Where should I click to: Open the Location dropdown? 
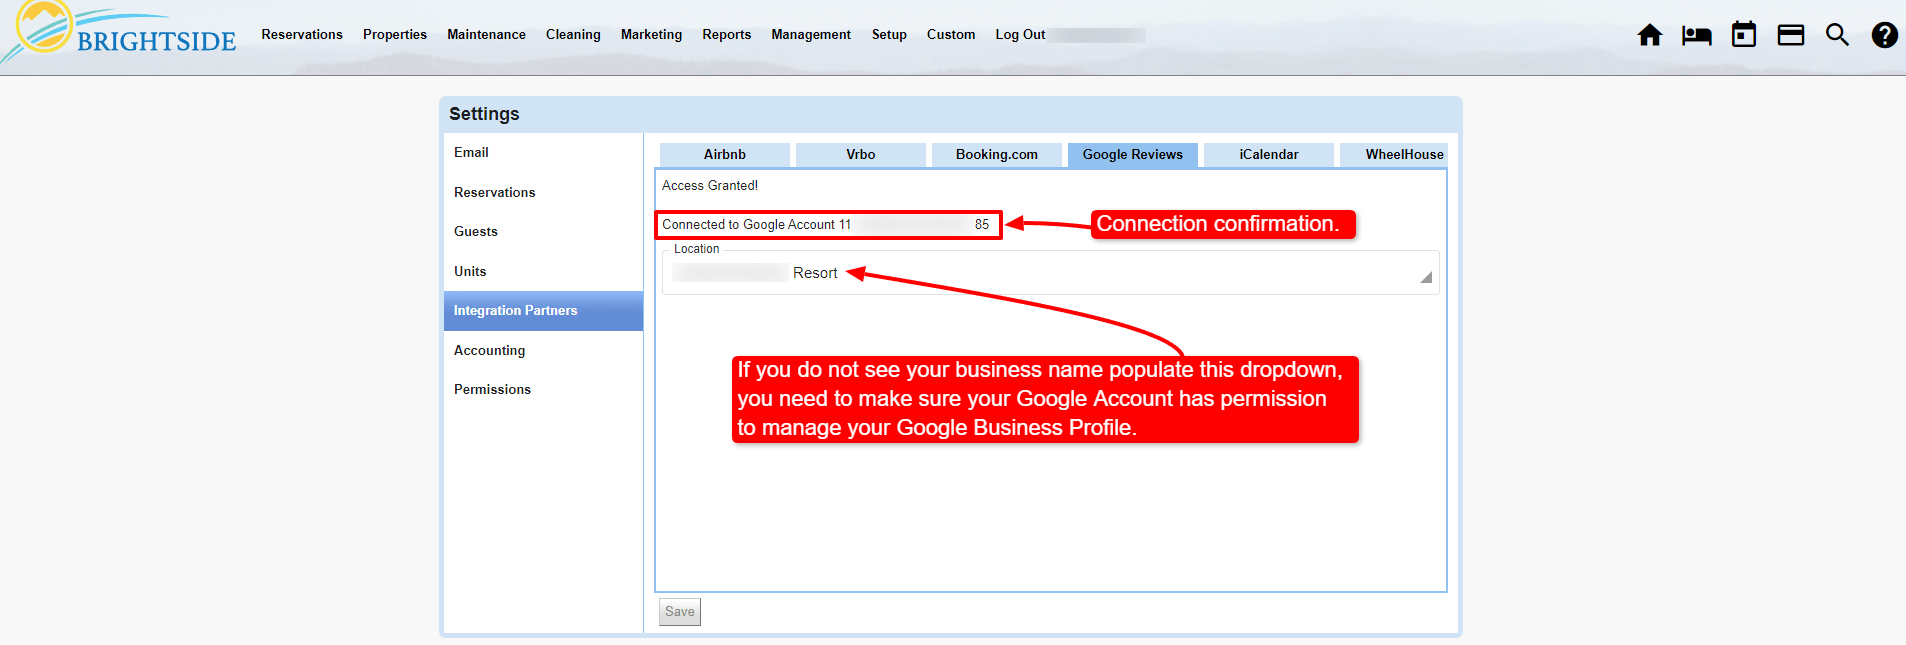pyautogui.click(x=1050, y=273)
